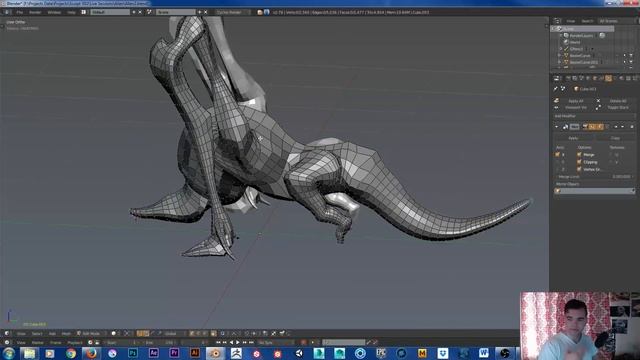Select the RenderLayers item in outliner

581,36
